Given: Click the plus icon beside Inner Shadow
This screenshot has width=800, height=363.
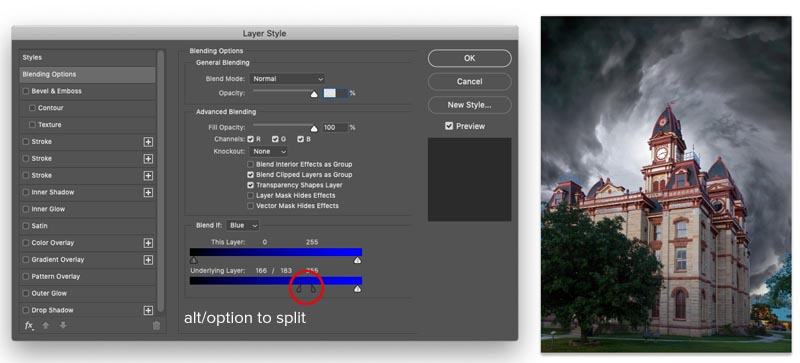Looking at the screenshot, I should (148, 192).
